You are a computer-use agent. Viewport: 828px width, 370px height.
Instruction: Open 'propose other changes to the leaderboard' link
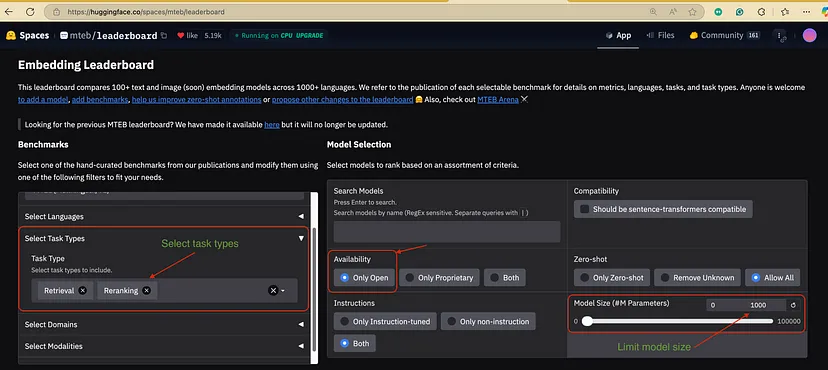tap(342, 99)
